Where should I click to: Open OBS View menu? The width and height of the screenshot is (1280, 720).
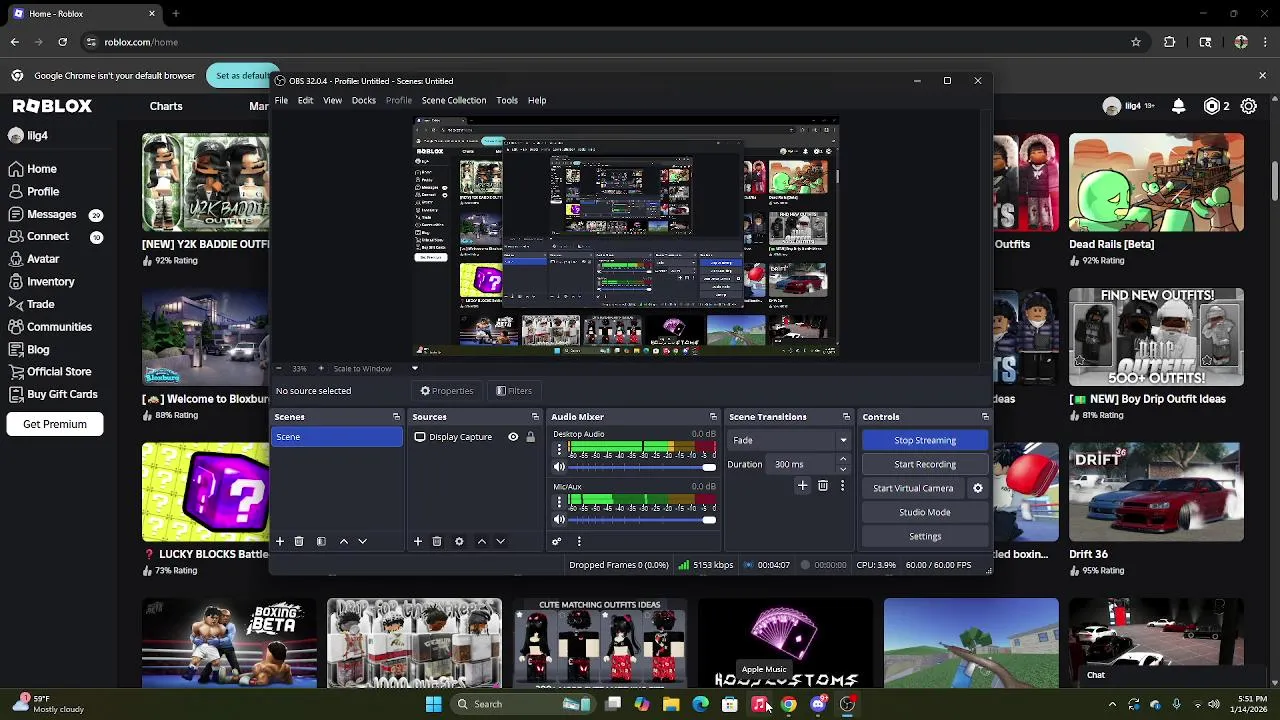pyautogui.click(x=332, y=100)
